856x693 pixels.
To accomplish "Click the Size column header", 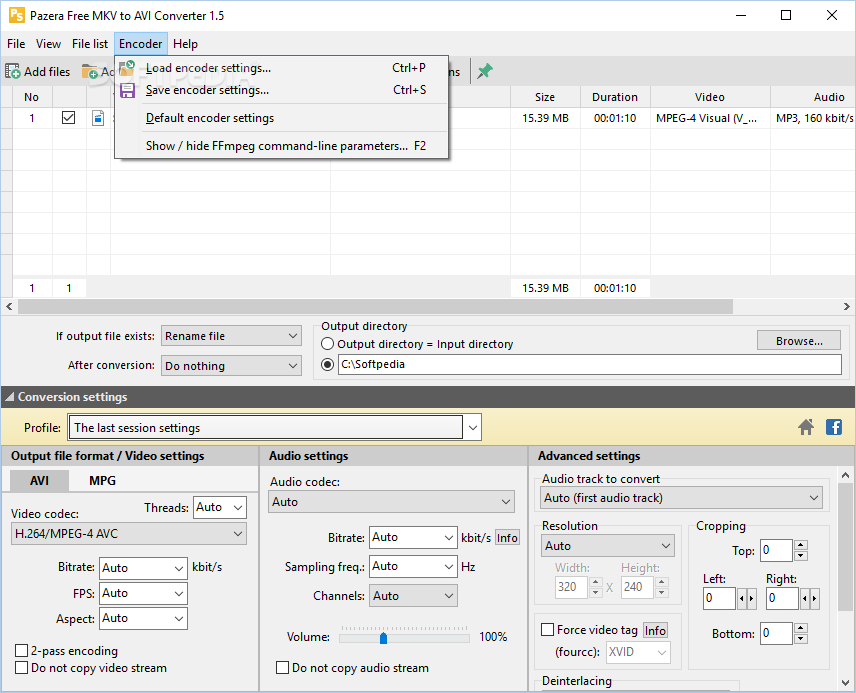I will click(x=545, y=97).
